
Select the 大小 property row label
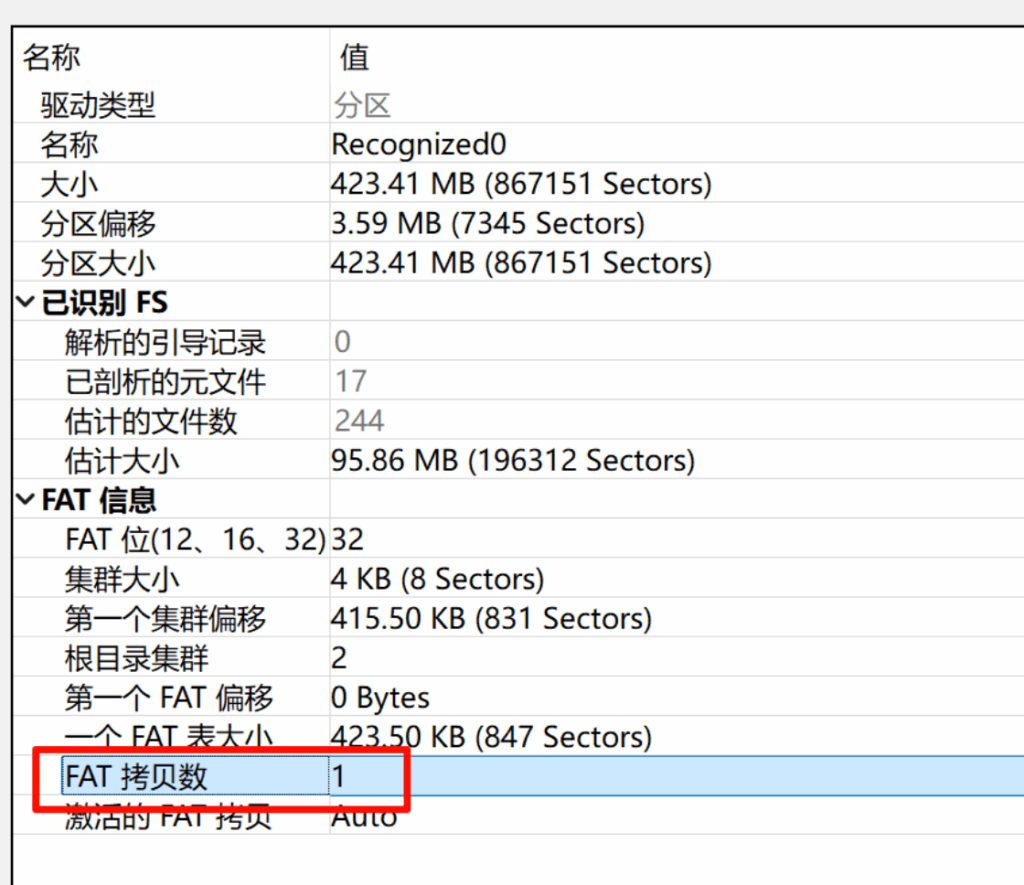pos(69,184)
